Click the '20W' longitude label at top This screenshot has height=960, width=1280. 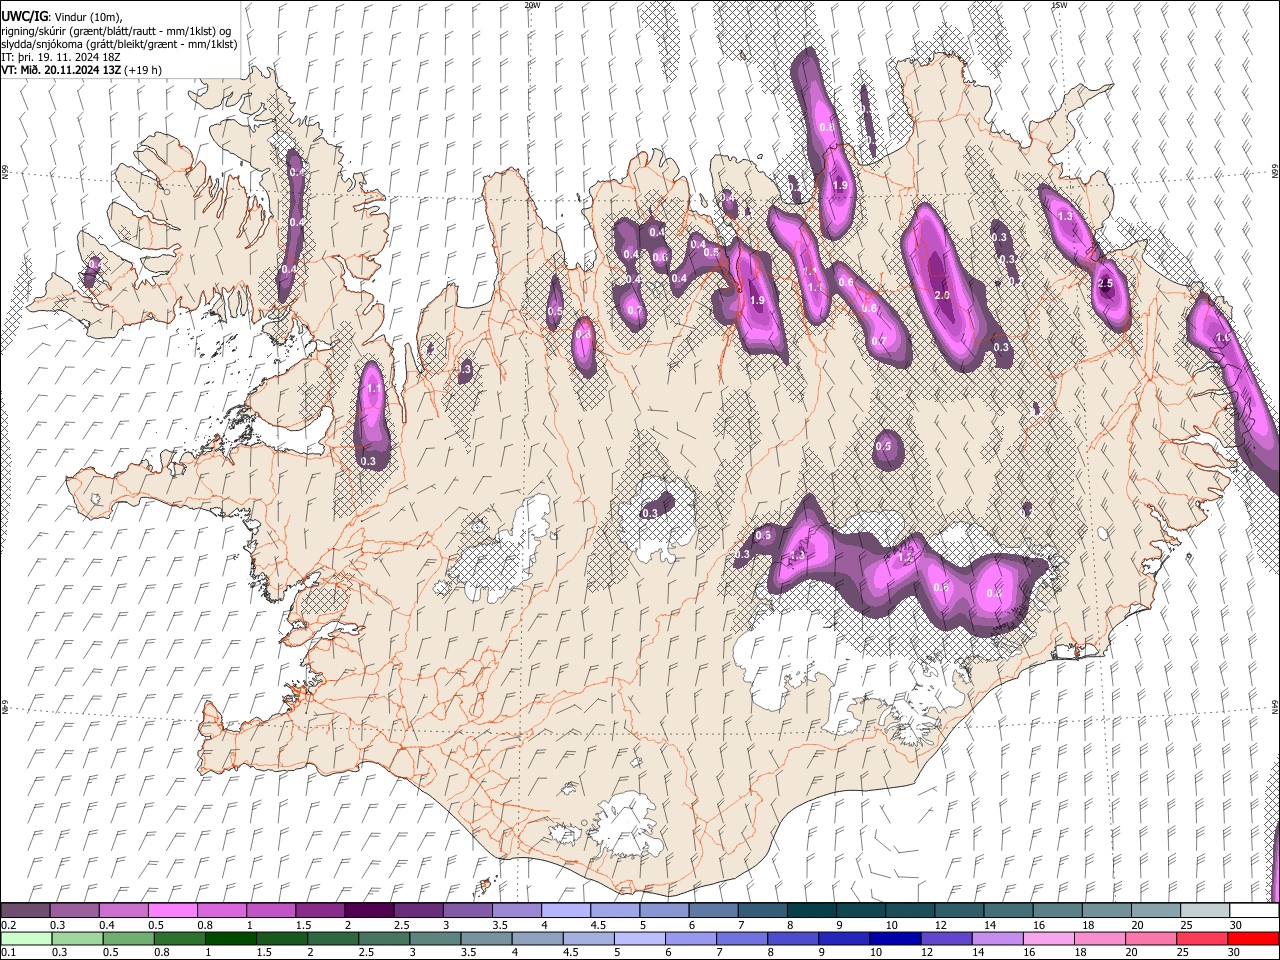pos(532,5)
